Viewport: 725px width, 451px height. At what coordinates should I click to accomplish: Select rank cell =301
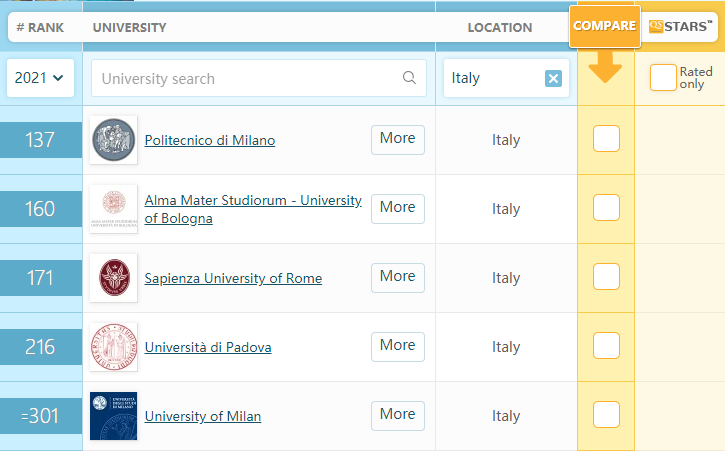(41, 415)
